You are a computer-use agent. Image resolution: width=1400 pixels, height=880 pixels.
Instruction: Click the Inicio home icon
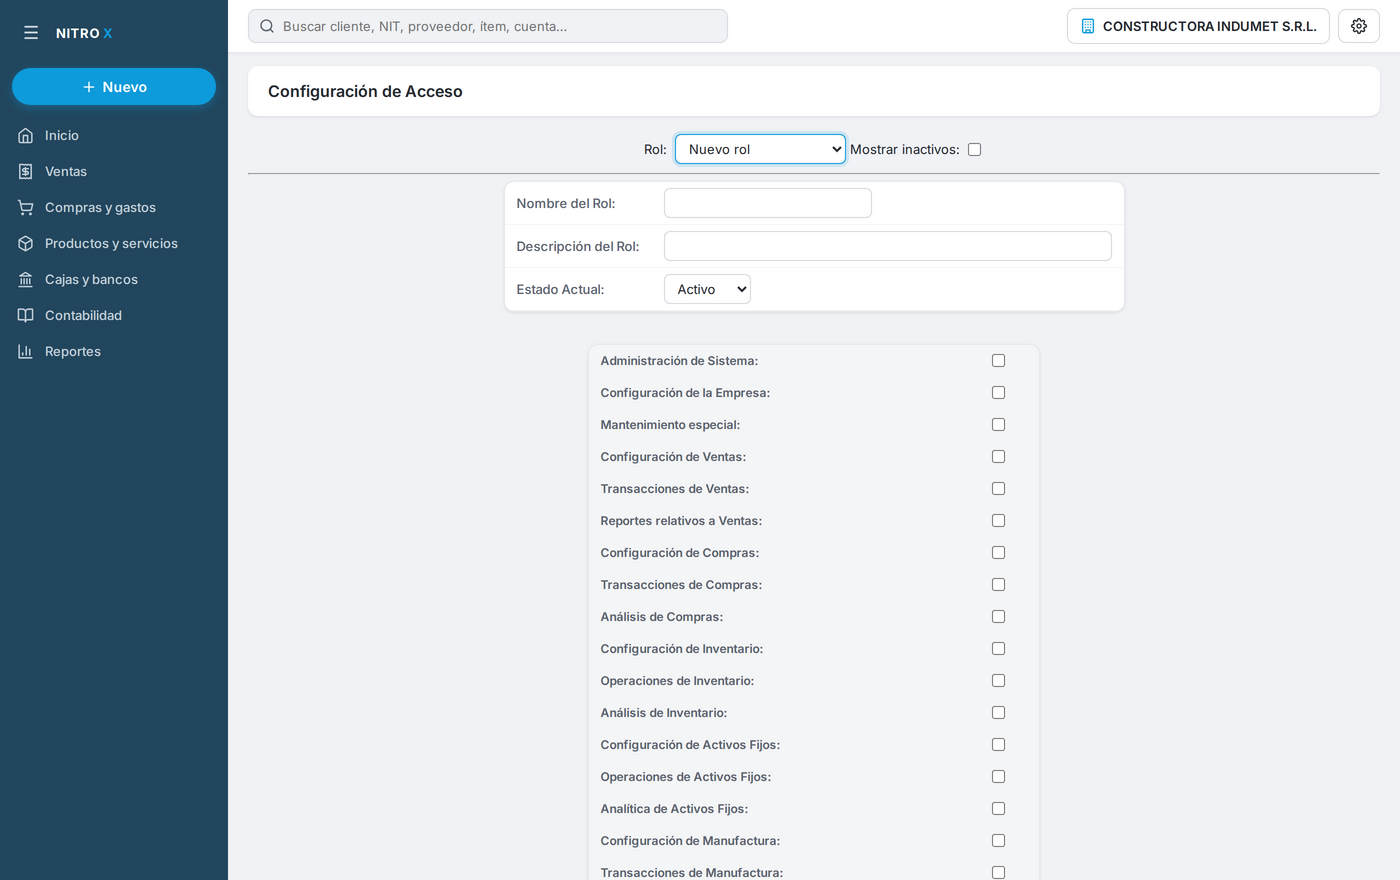tap(26, 135)
